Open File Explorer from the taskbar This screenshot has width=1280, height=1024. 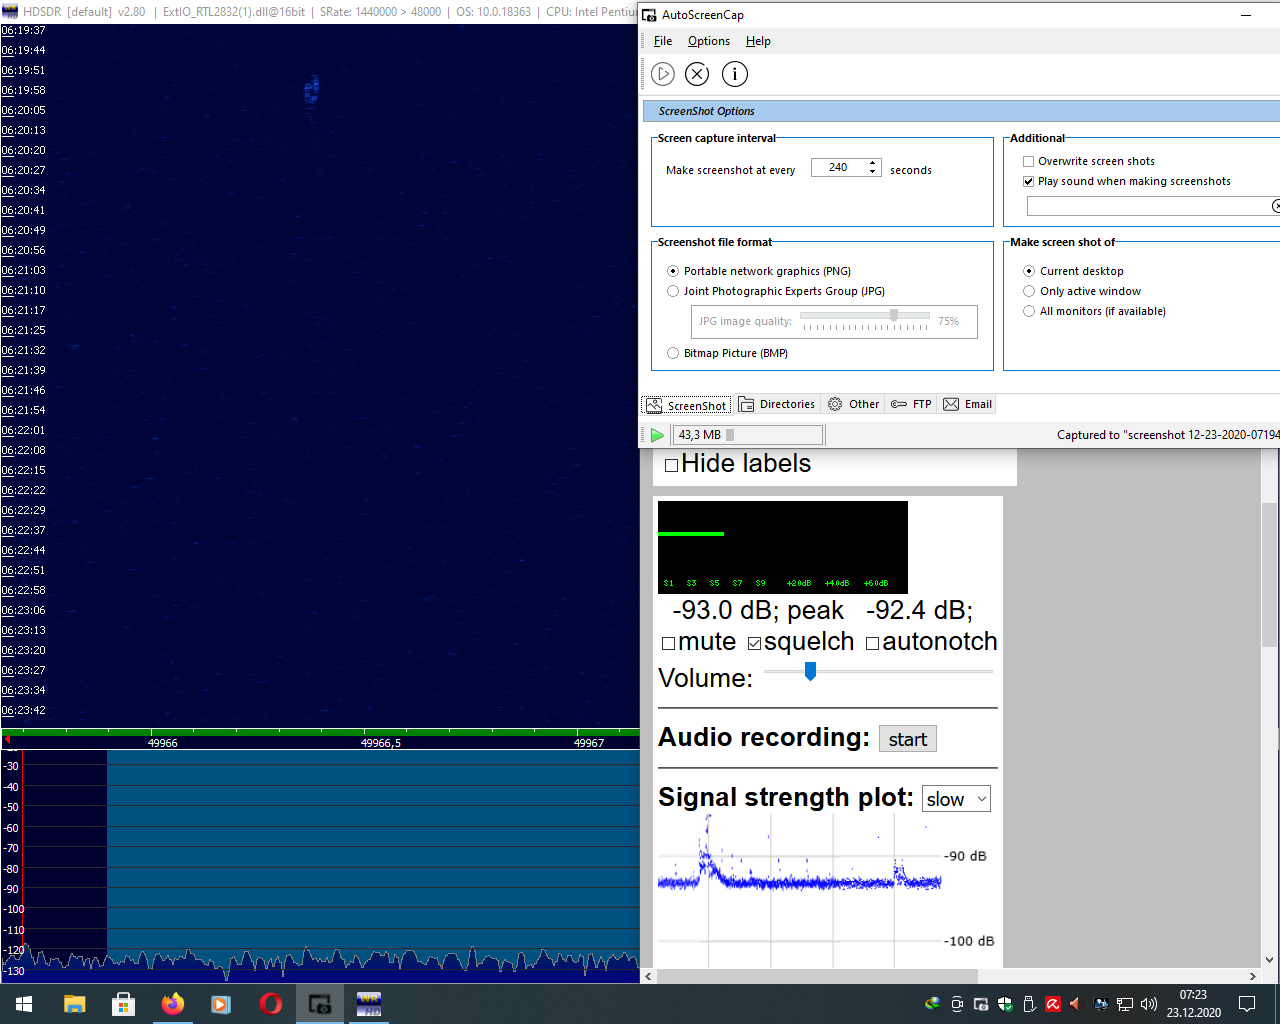tap(74, 1004)
